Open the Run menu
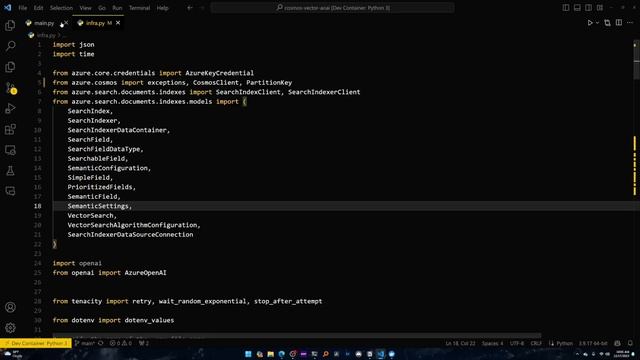 pos(117,8)
